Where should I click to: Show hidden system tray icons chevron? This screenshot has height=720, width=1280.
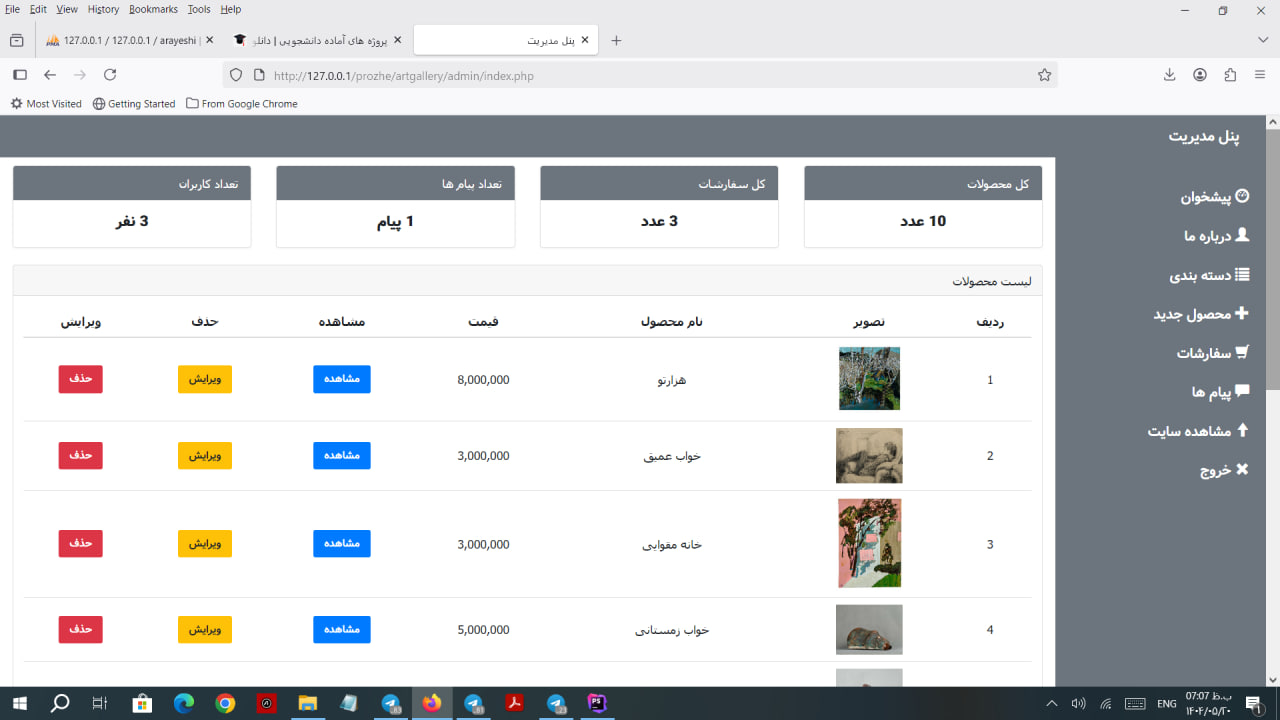point(1051,704)
